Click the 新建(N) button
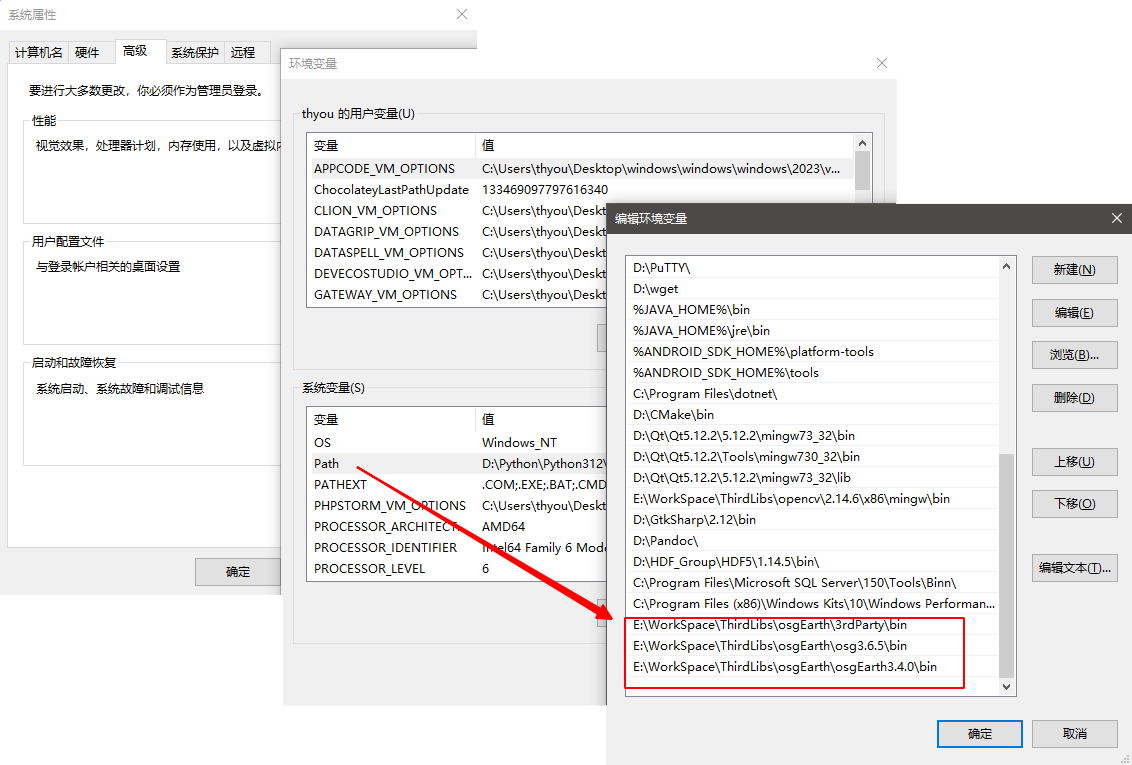Screen dimensions: 1132x765 coord(1074,270)
